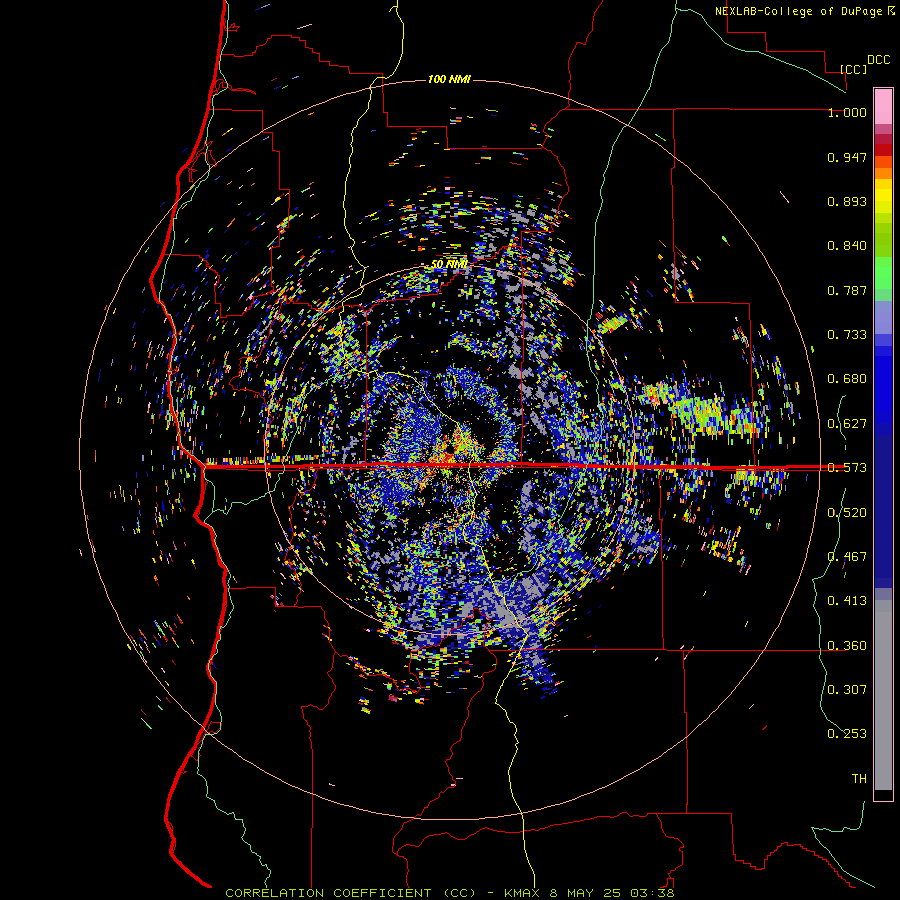The image size is (900, 900).
Task: Pick the dark red segment of the color bar
Action: pyautogui.click(x=883, y=150)
